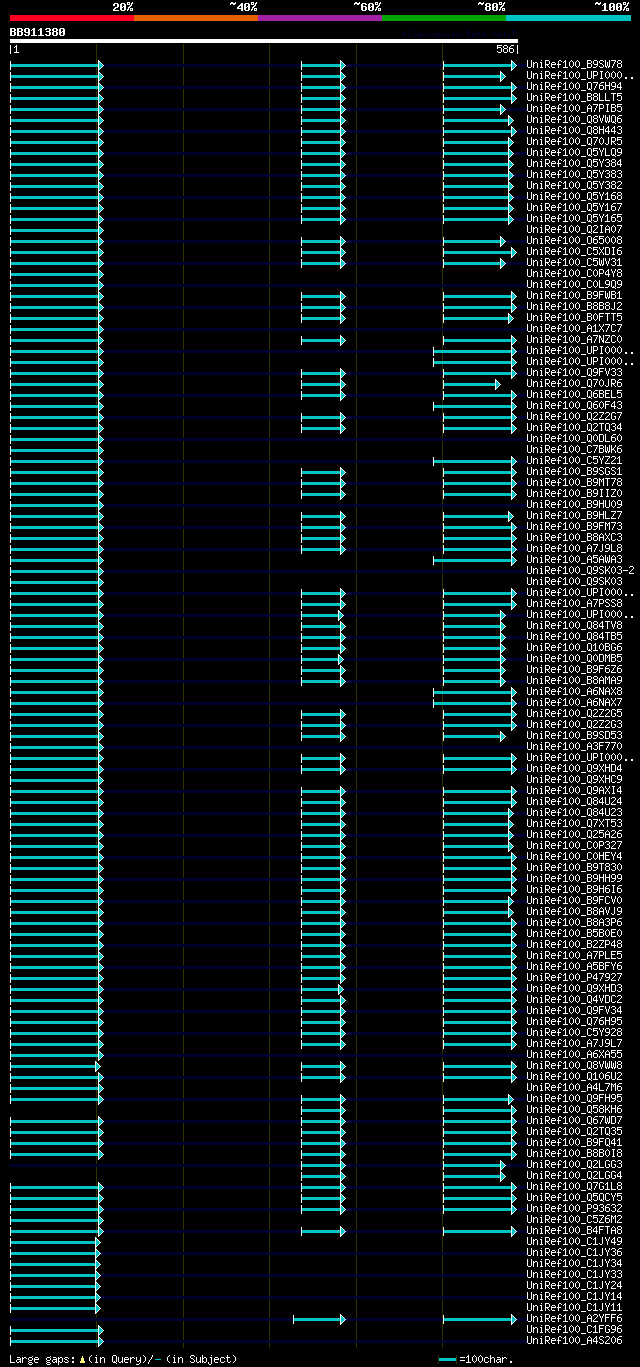Image resolution: width=640 pixels, height=1367 pixels.
Task: Select the UniRef100_B9SD53 entry
Action: 574,735
